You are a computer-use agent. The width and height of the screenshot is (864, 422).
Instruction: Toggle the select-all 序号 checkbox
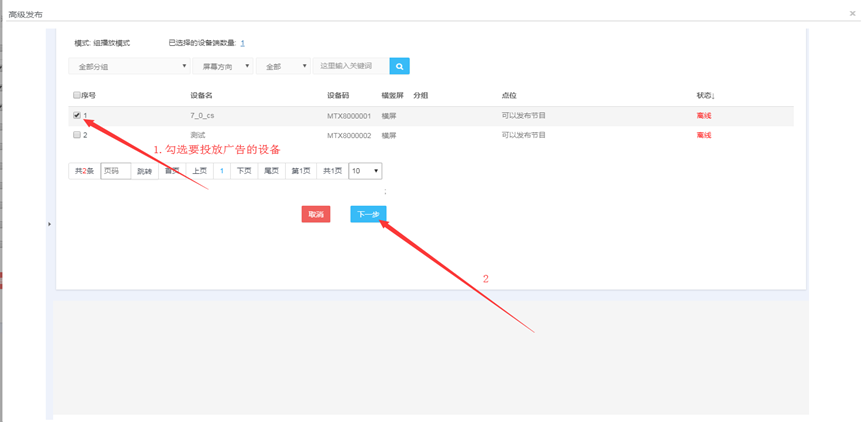(77, 95)
